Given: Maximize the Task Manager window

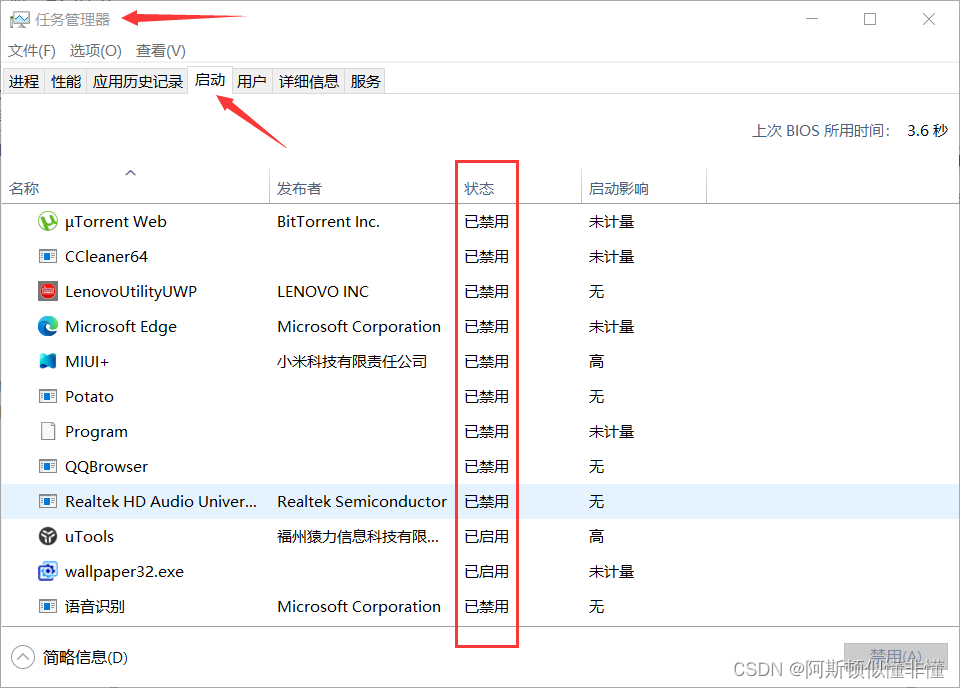Looking at the screenshot, I should [x=870, y=19].
